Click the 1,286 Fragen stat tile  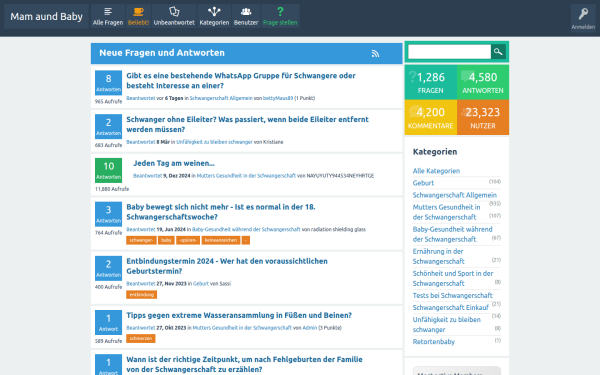pos(431,82)
